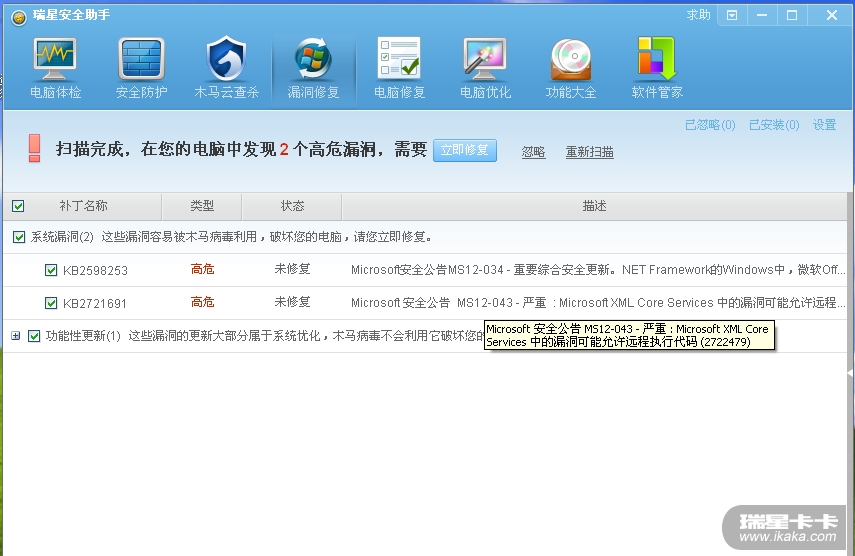Click the MS12-043 description in KB2721691 row
This screenshot has height=556, width=855.
(598, 303)
